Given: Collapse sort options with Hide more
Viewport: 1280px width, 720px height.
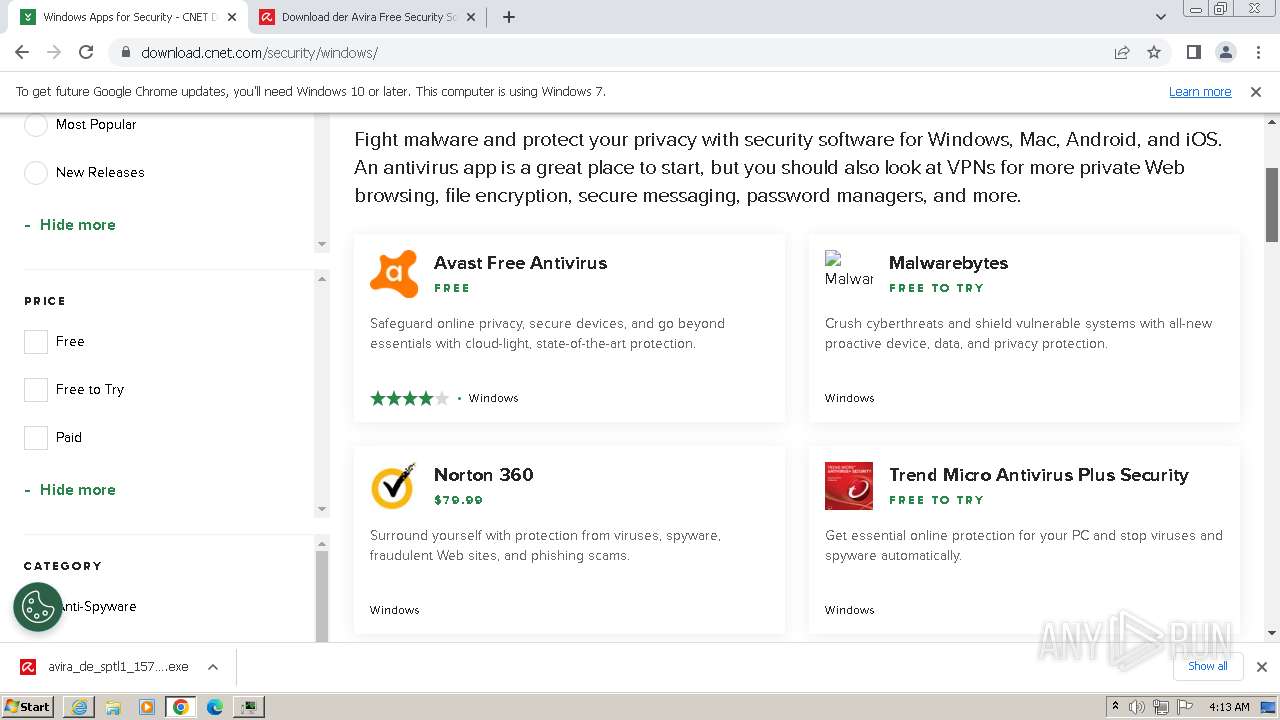Looking at the screenshot, I should tap(70, 225).
